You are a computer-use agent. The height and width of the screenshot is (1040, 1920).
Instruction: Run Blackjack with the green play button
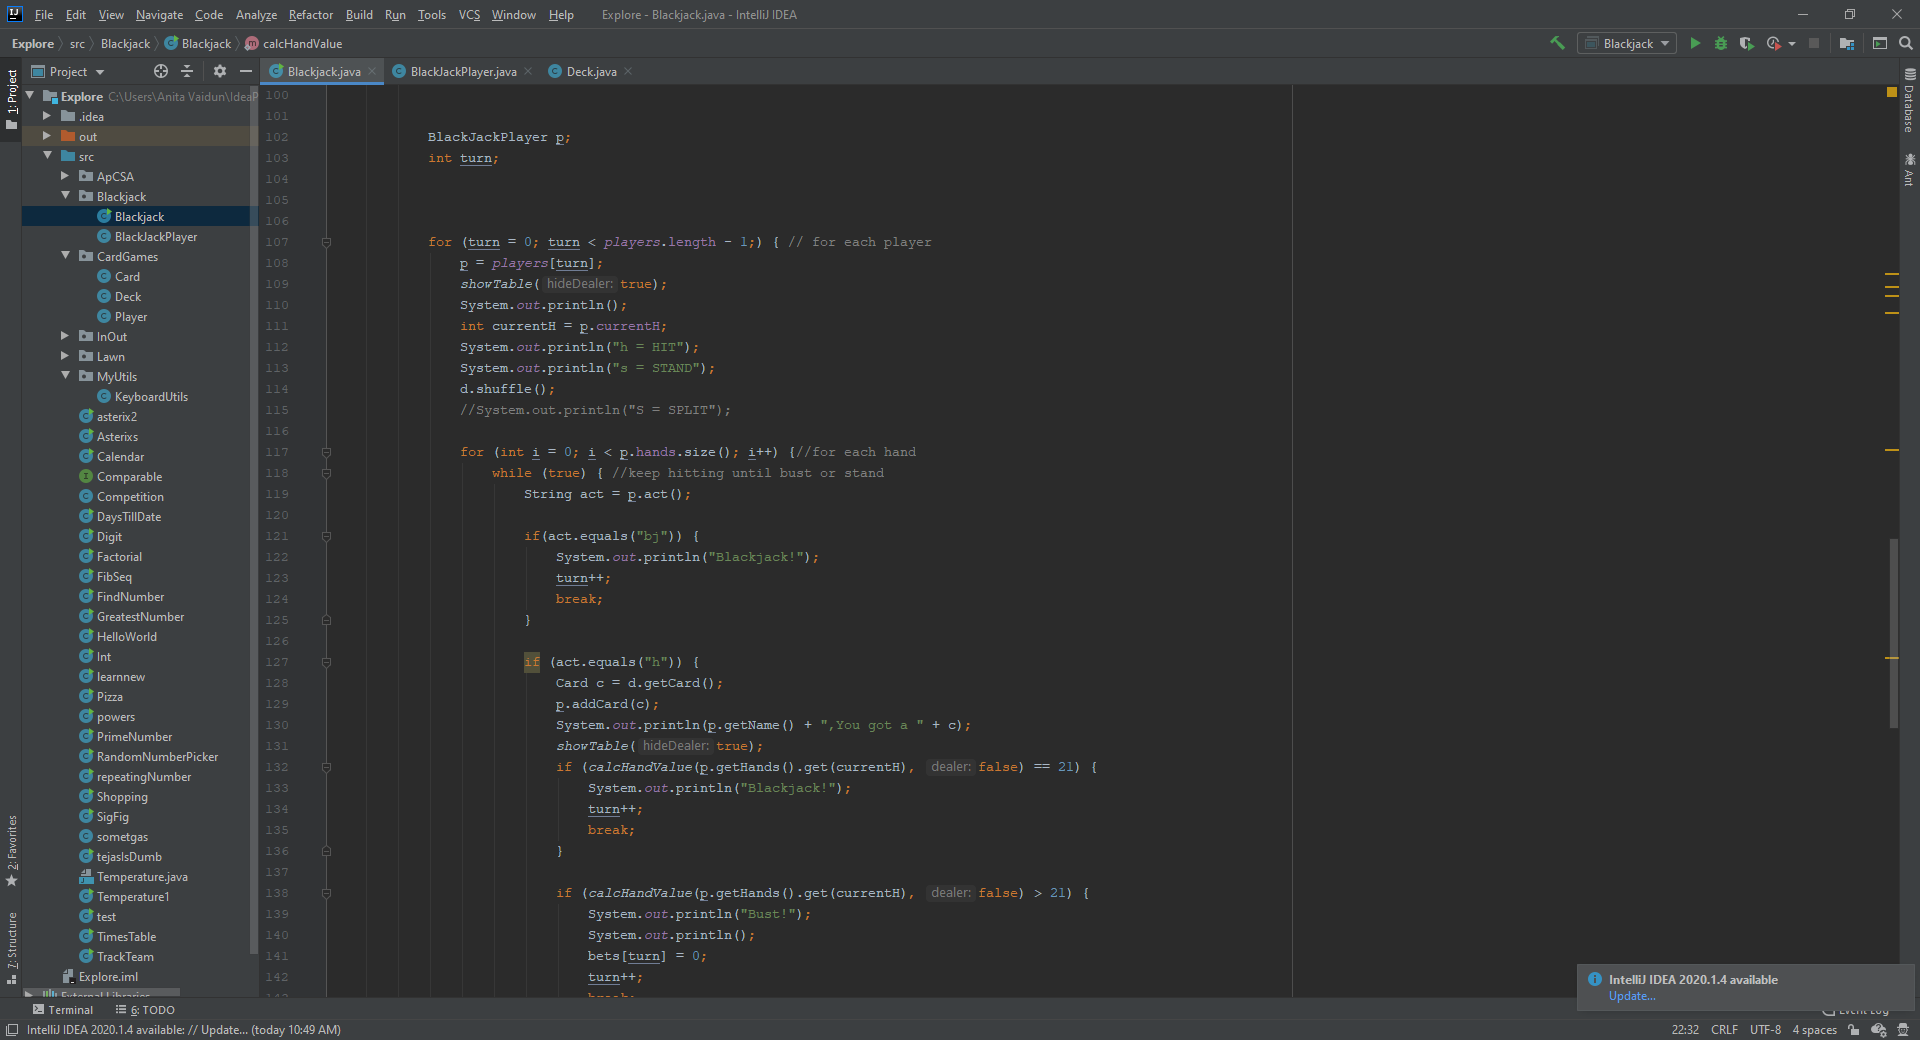pos(1695,43)
